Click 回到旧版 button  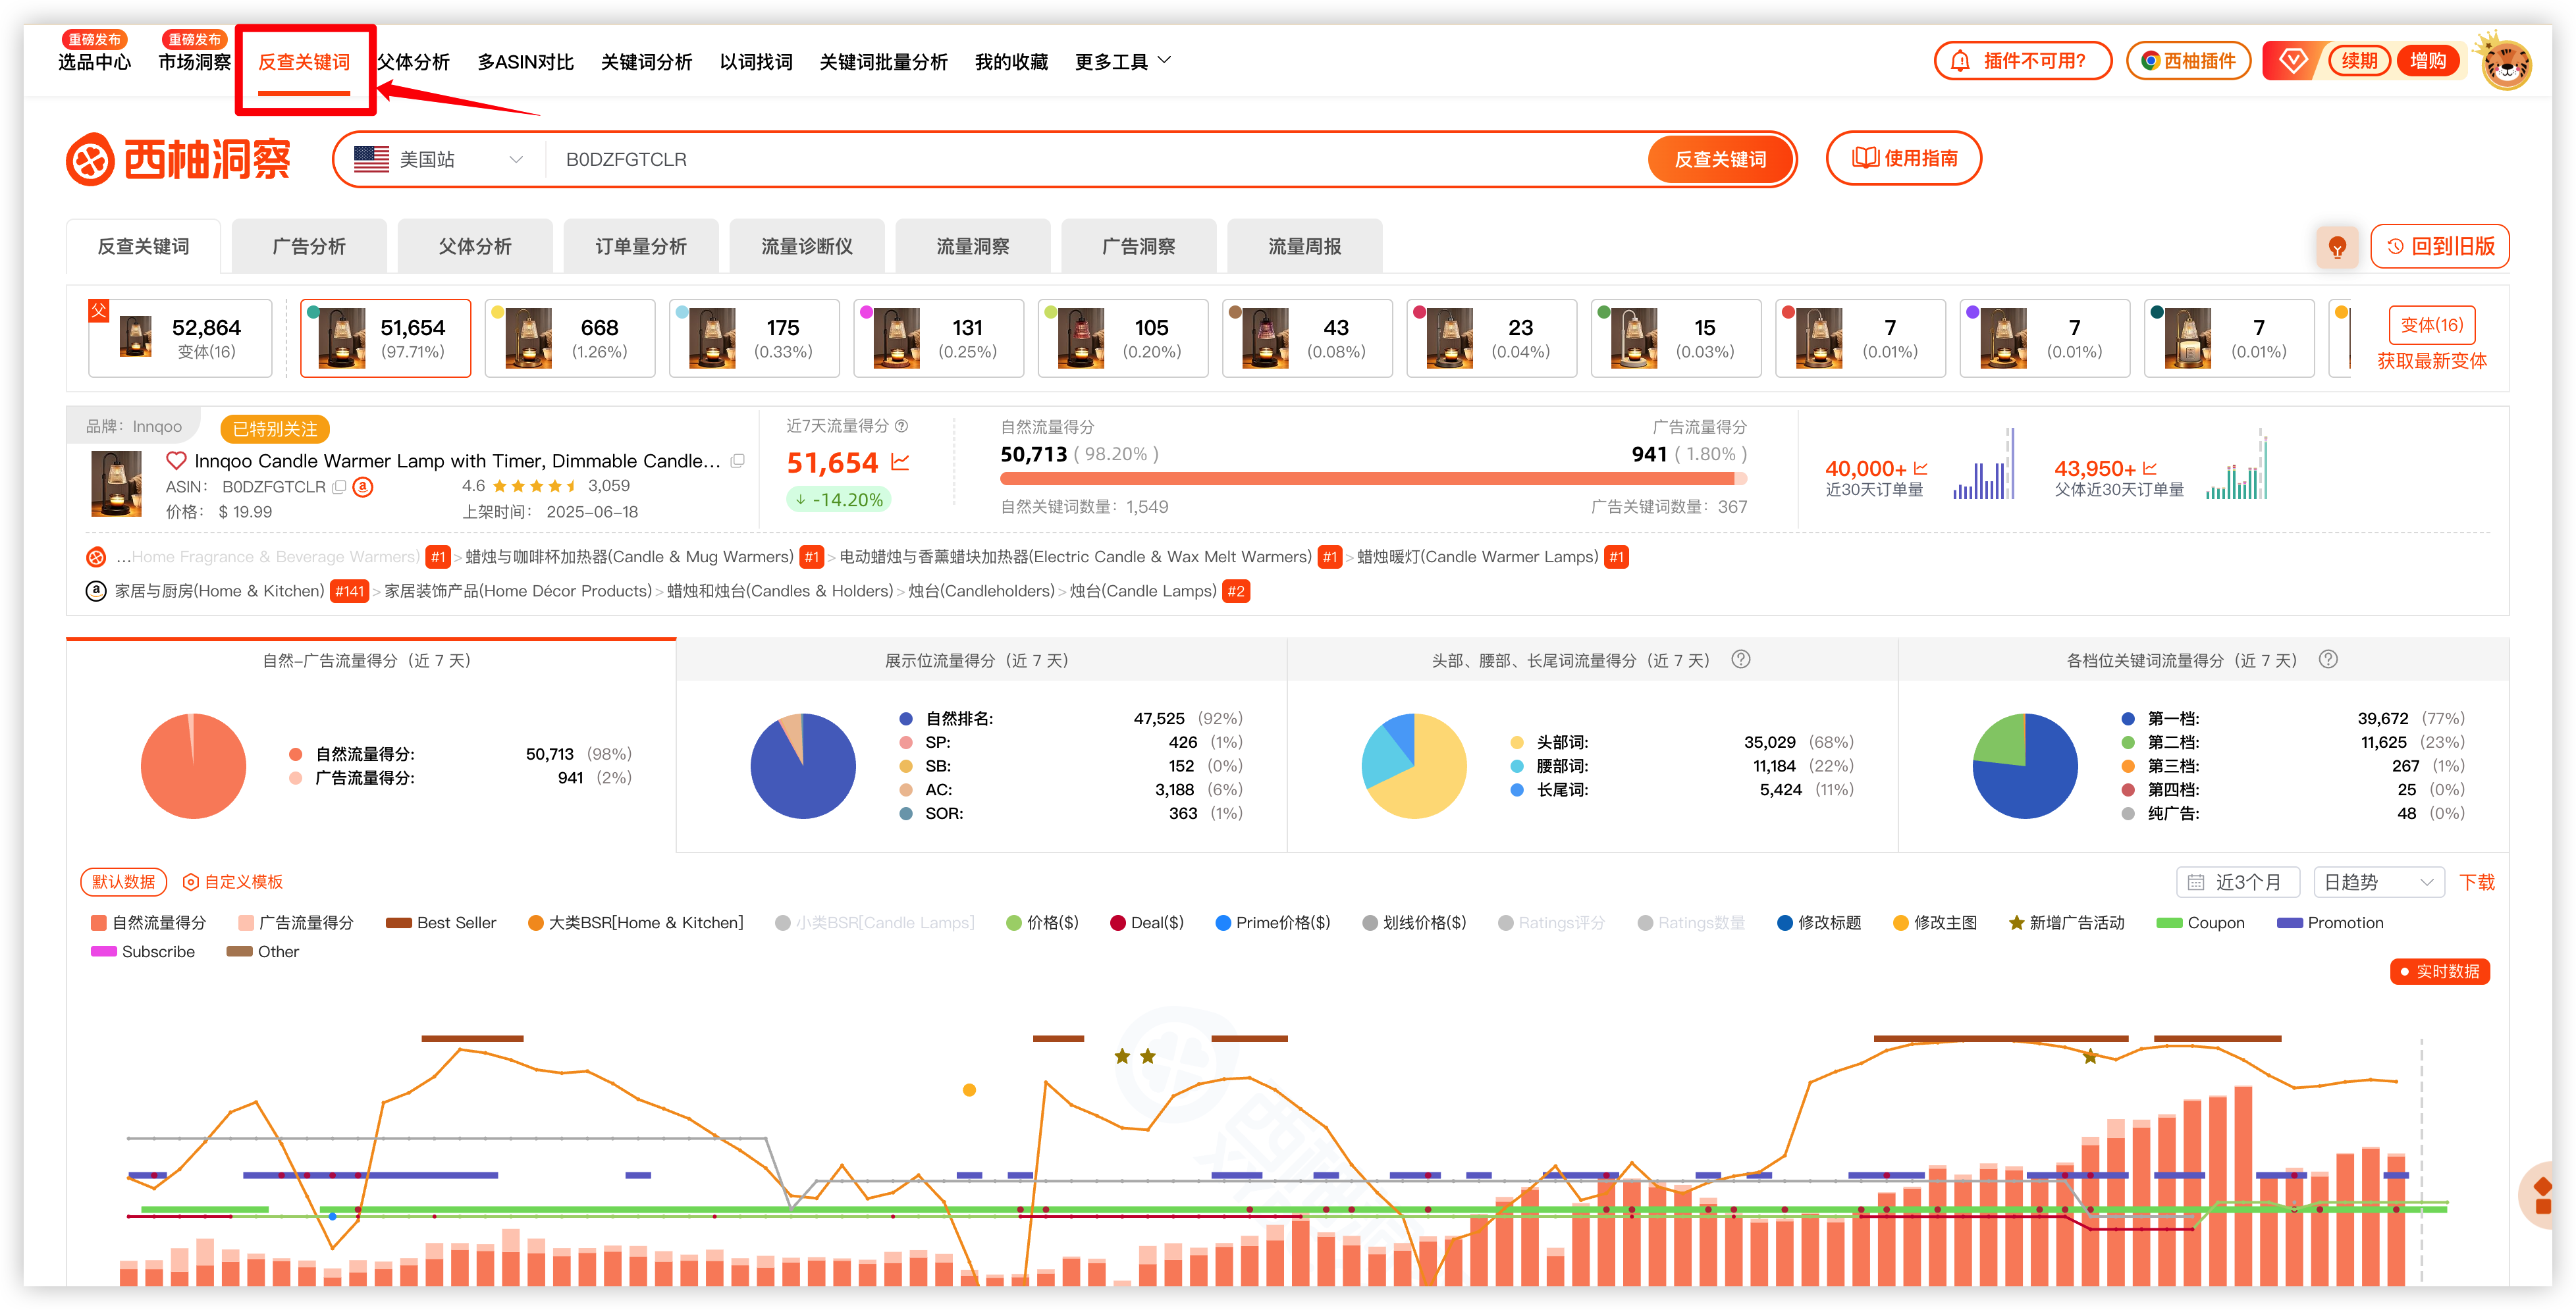tap(2440, 246)
